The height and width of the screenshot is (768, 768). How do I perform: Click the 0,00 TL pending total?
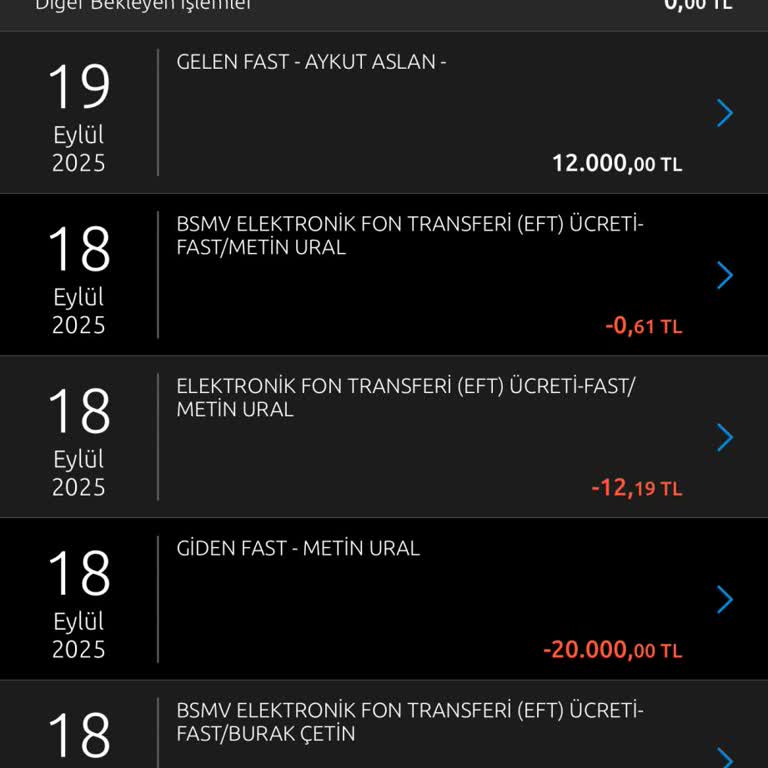point(698,5)
